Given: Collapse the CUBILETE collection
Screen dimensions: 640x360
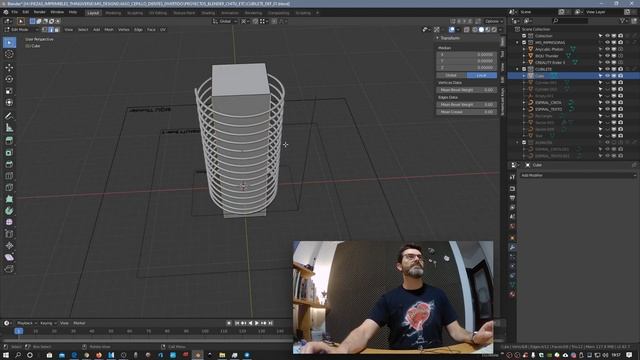Looking at the screenshot, I should [x=518, y=69].
